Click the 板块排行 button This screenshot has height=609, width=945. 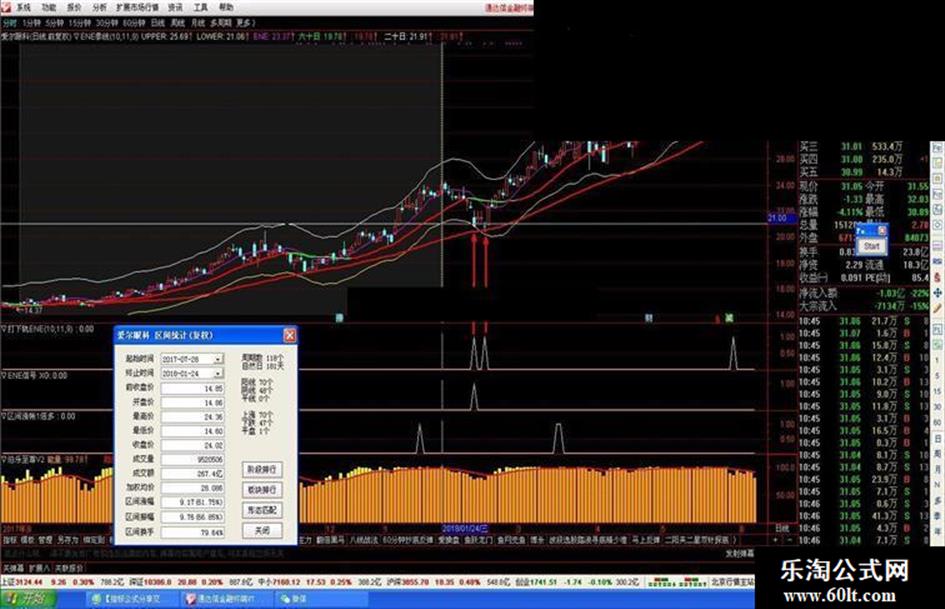pos(262,490)
